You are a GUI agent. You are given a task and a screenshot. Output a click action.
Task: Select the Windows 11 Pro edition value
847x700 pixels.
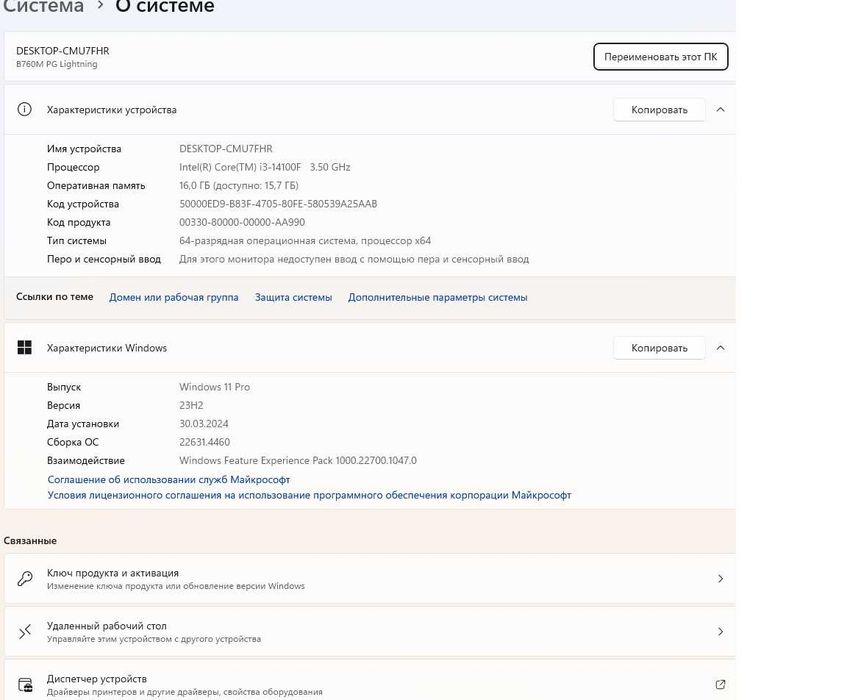pyautogui.click(x=214, y=387)
